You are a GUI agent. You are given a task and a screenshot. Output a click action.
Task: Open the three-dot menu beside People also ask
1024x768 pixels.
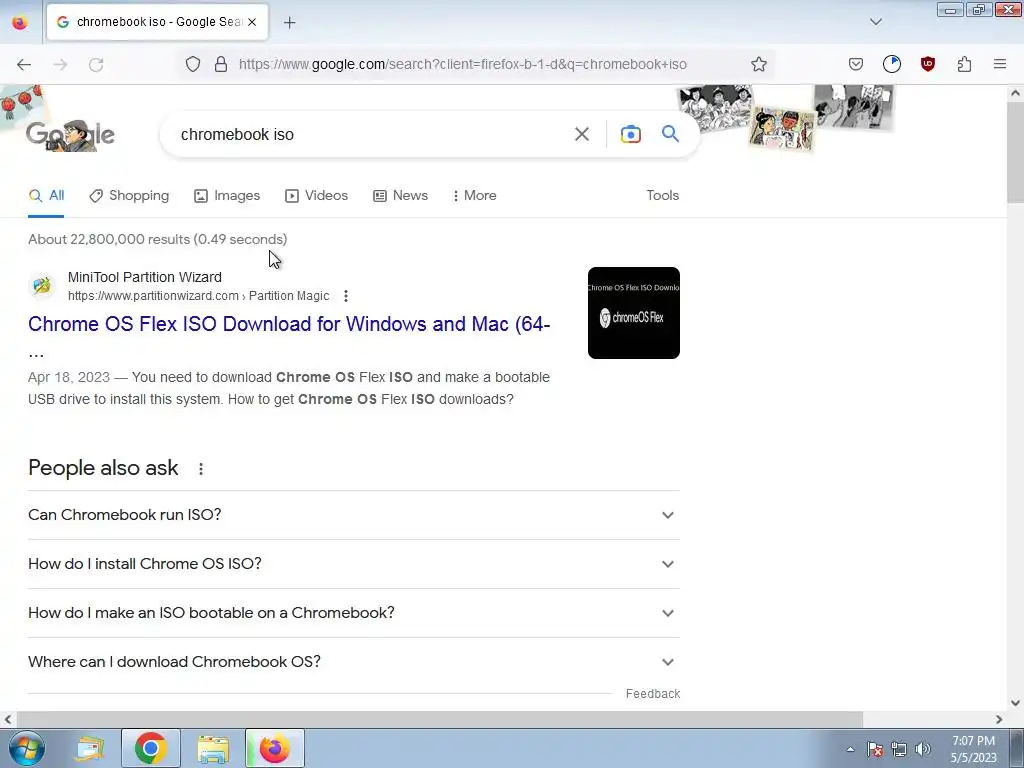pos(200,469)
